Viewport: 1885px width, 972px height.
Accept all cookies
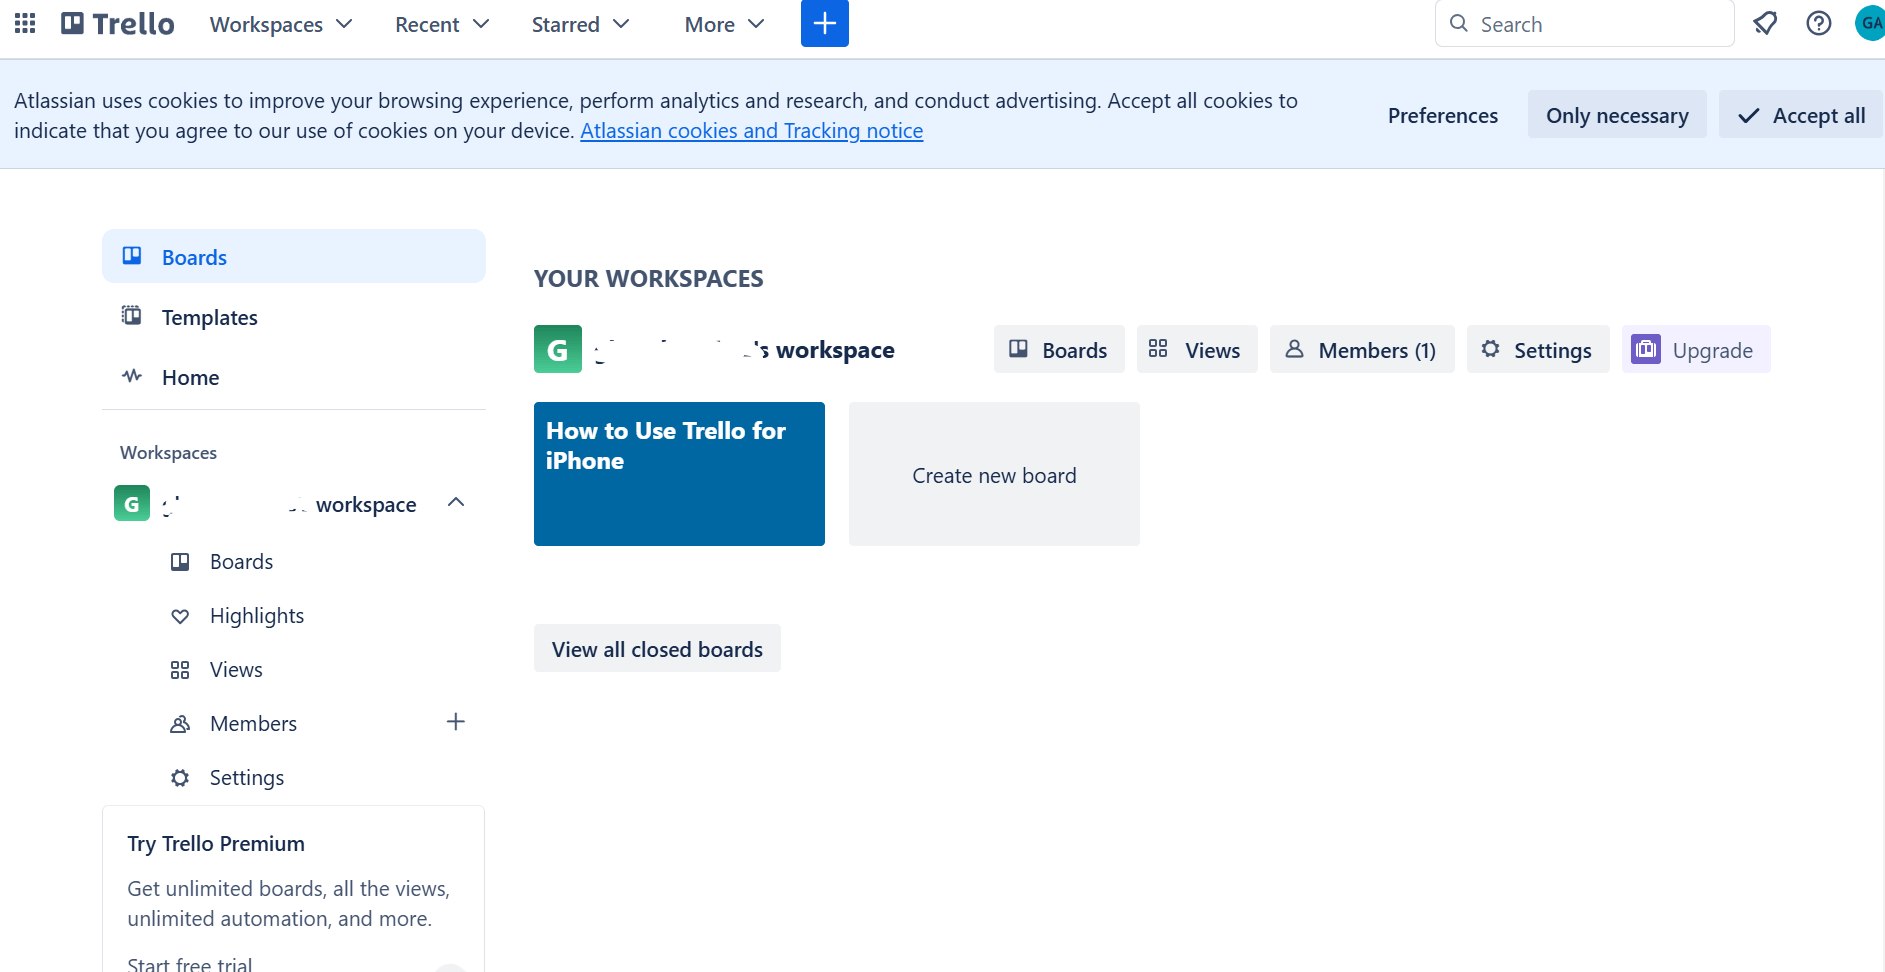1801,115
